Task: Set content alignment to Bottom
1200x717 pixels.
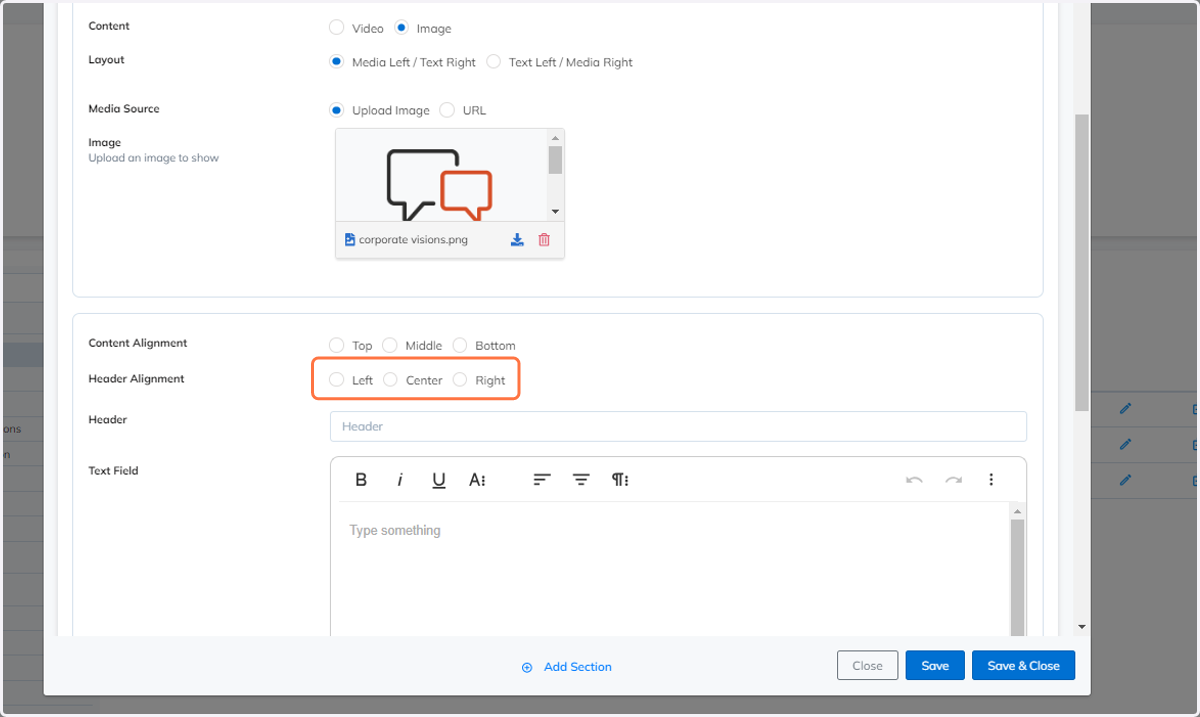Action: click(x=460, y=345)
